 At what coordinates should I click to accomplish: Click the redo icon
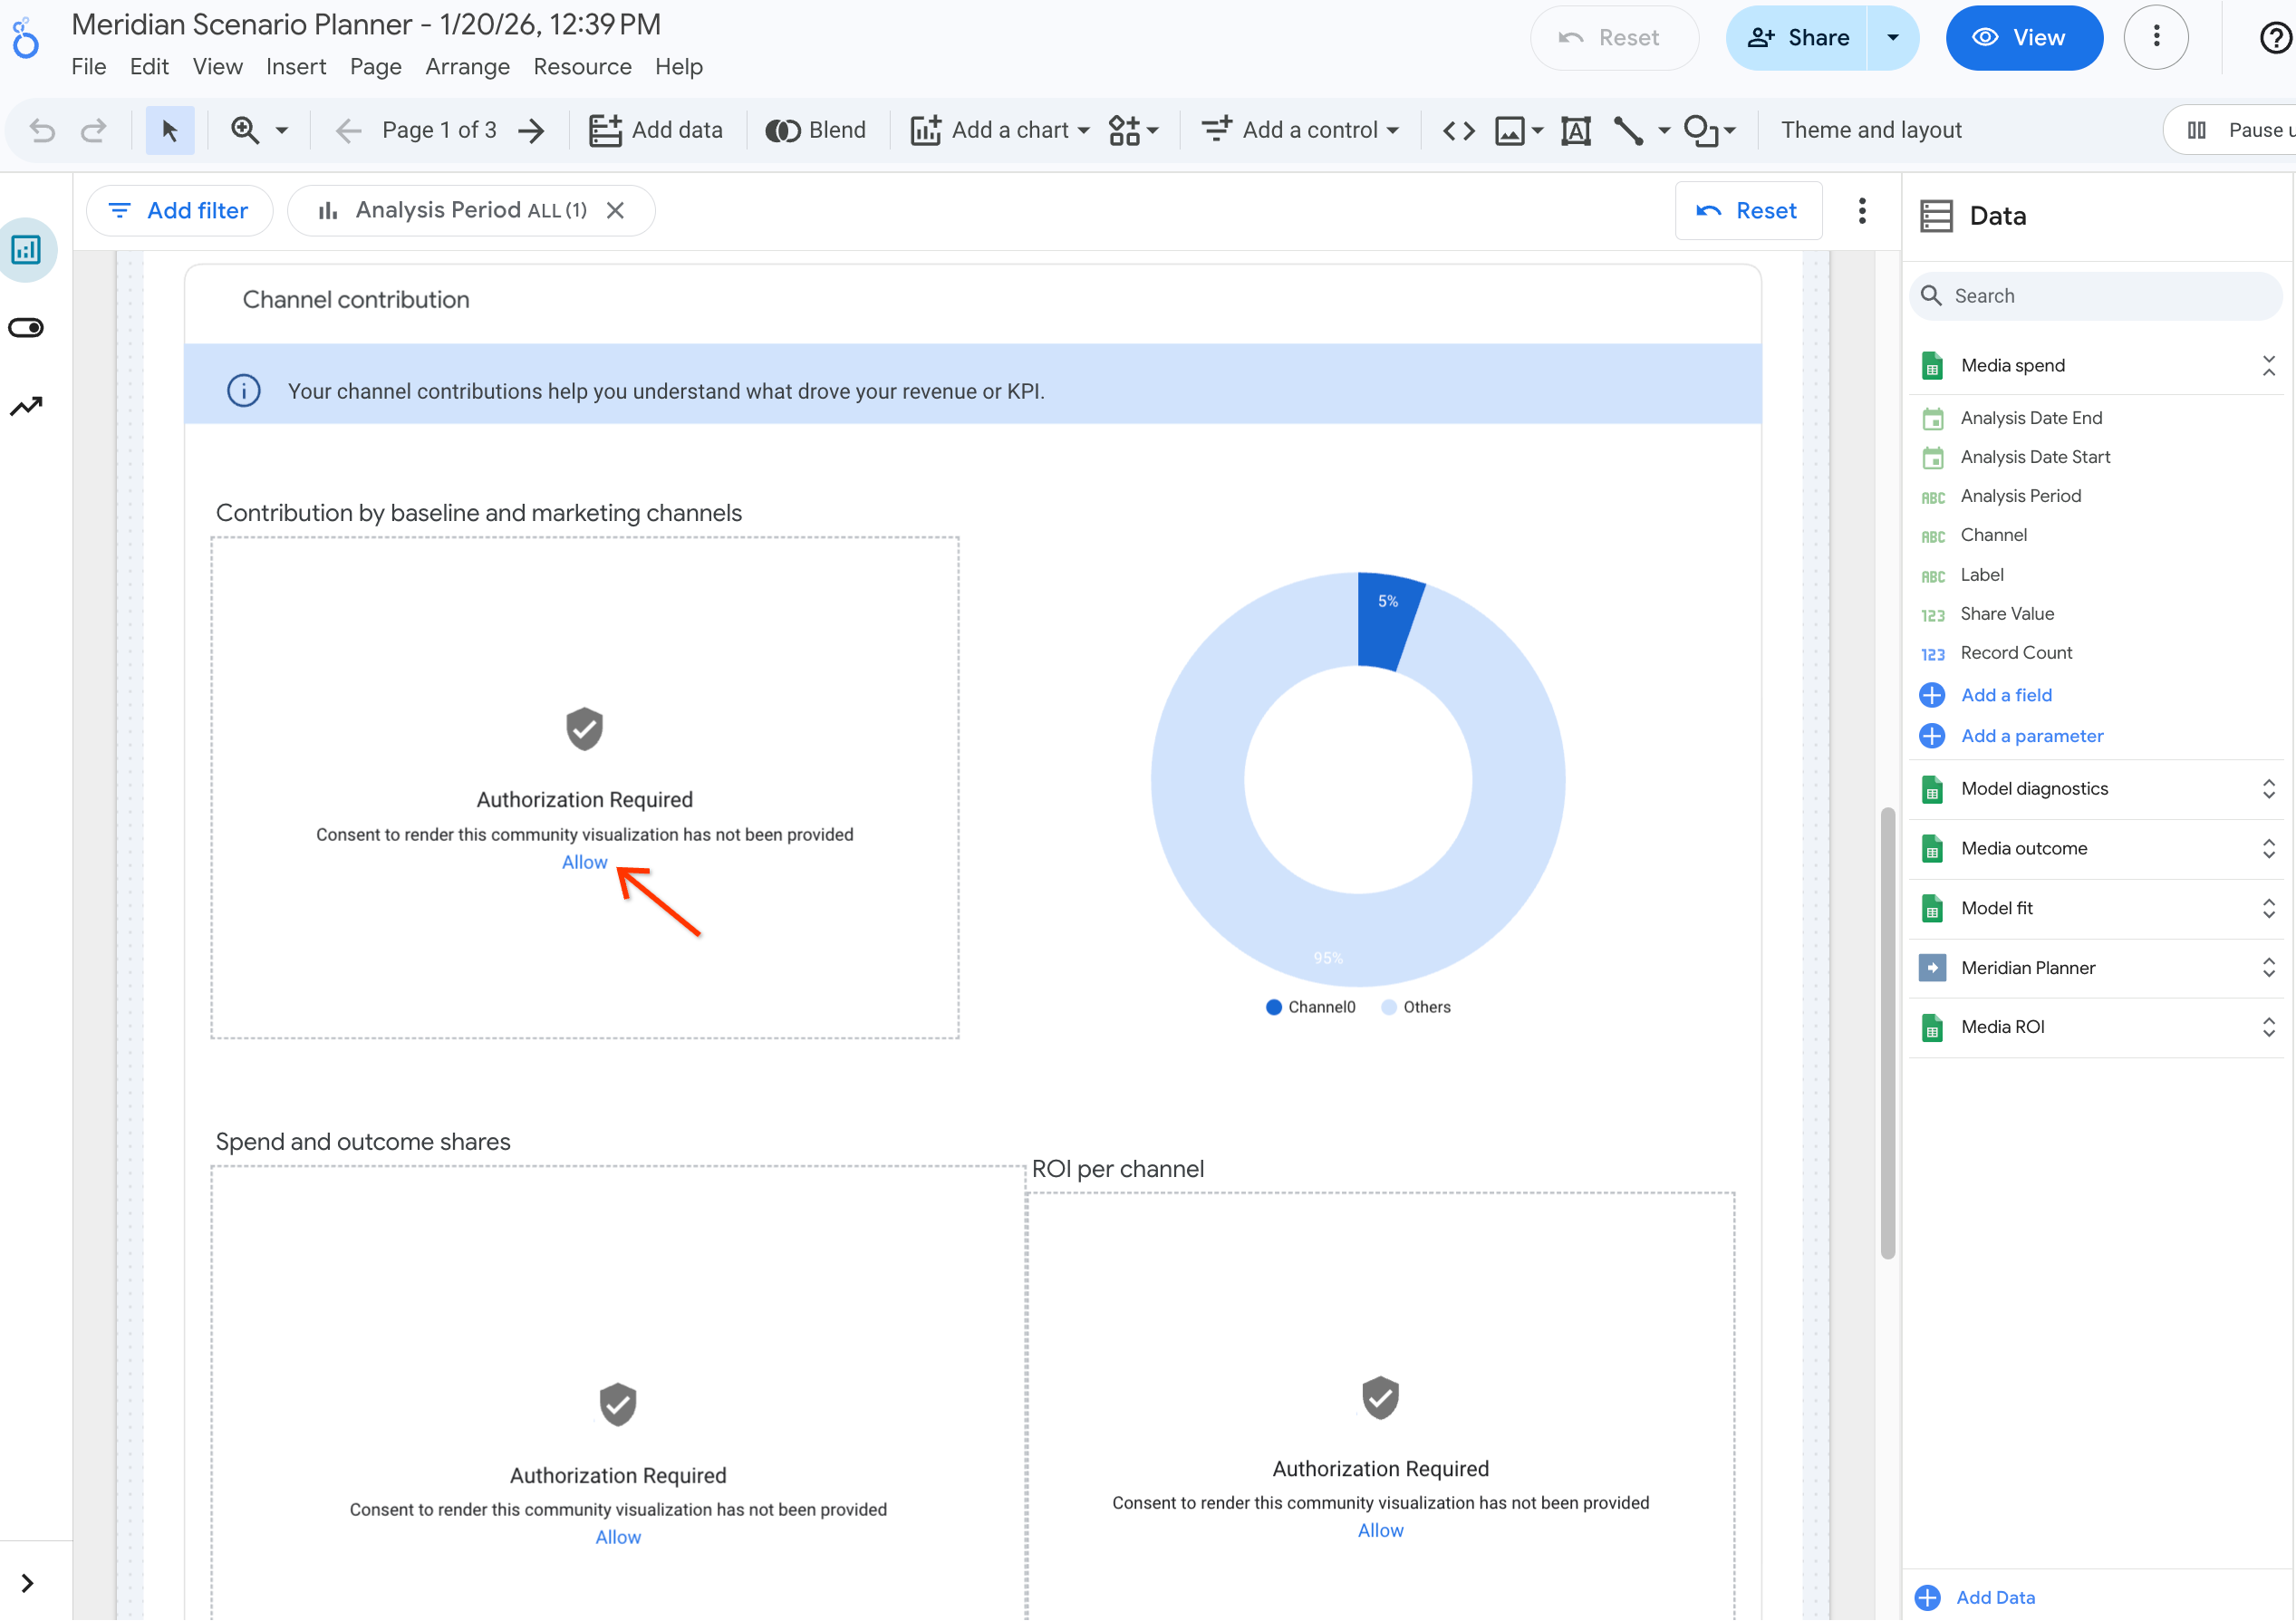coord(94,129)
